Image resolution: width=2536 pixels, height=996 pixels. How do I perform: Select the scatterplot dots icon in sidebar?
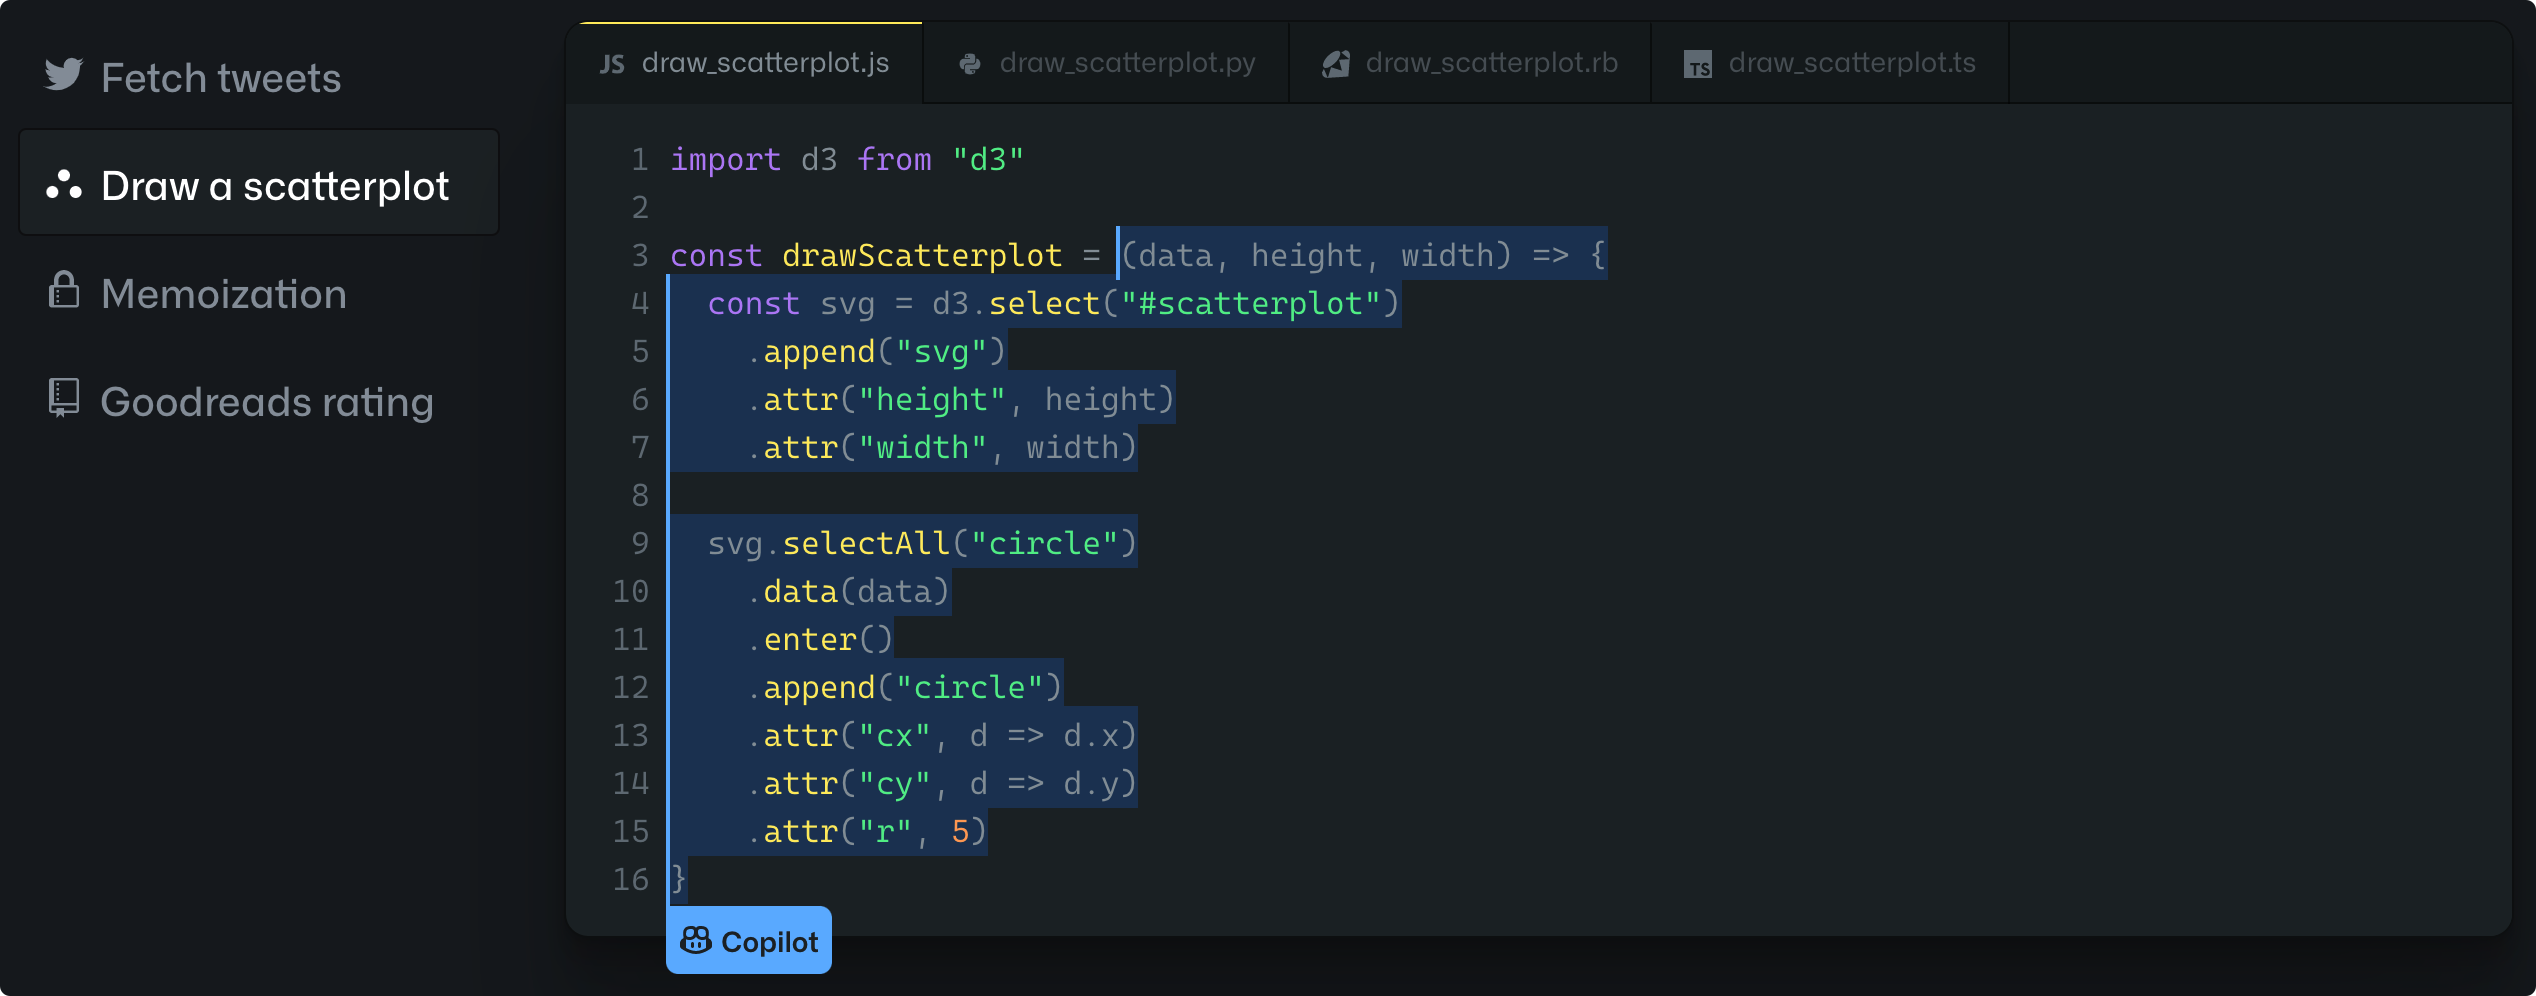coord(64,184)
